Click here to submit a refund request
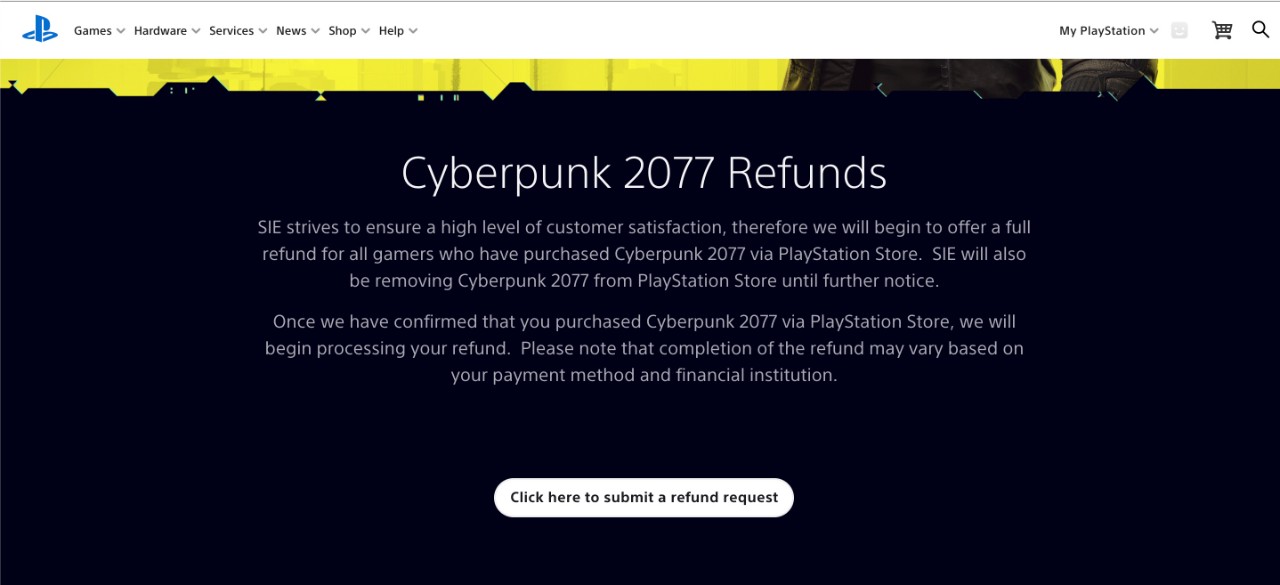Screen dimensions: 1280x585 click(x=643, y=497)
